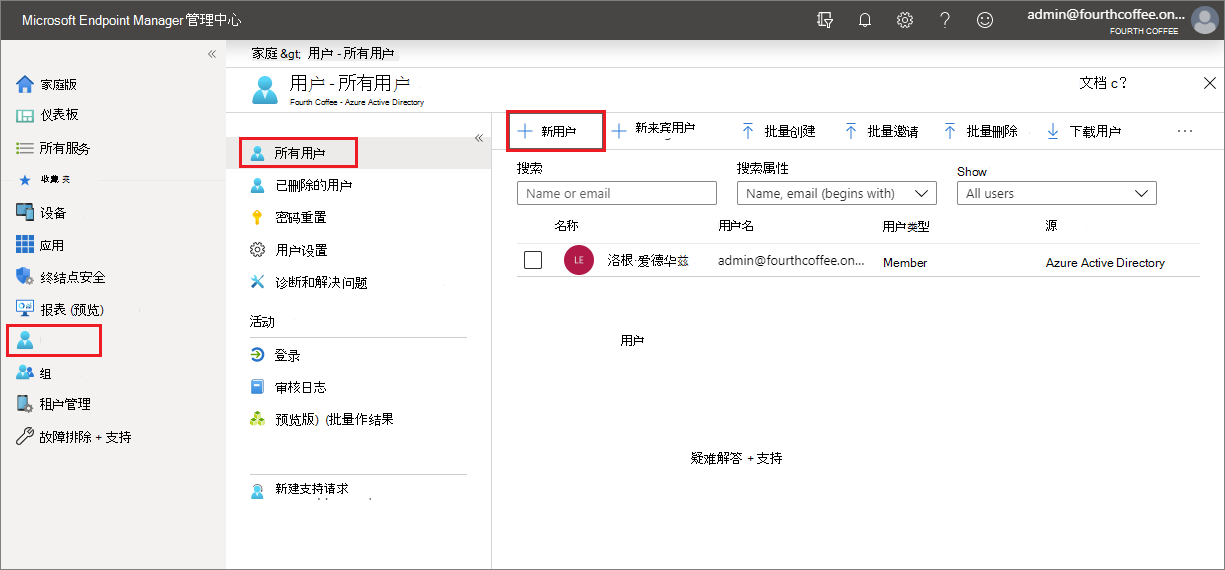Collapse the left navigation sidebar

[x=212, y=54]
